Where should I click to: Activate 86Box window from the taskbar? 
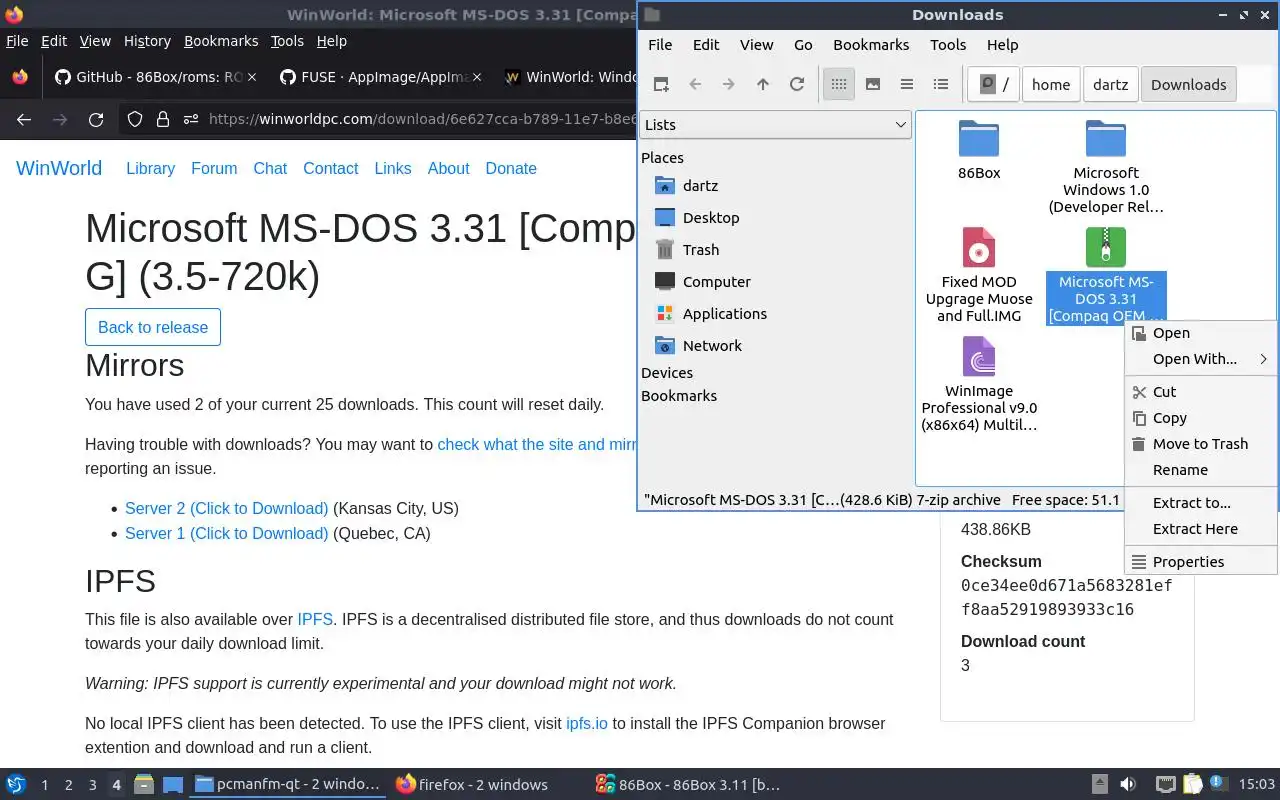tap(687, 784)
